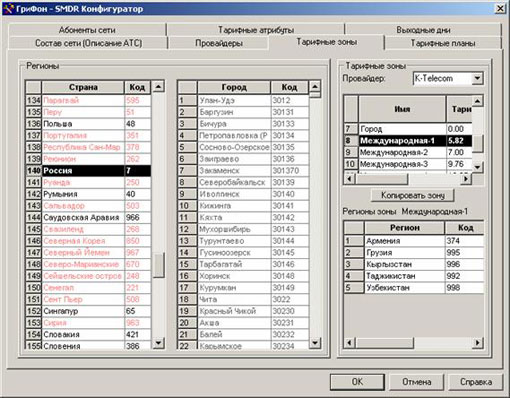Viewport: 510px width, 398px height.
Task: Close the SMDR Конфигуратор window
Action: pyautogui.click(x=500, y=8)
